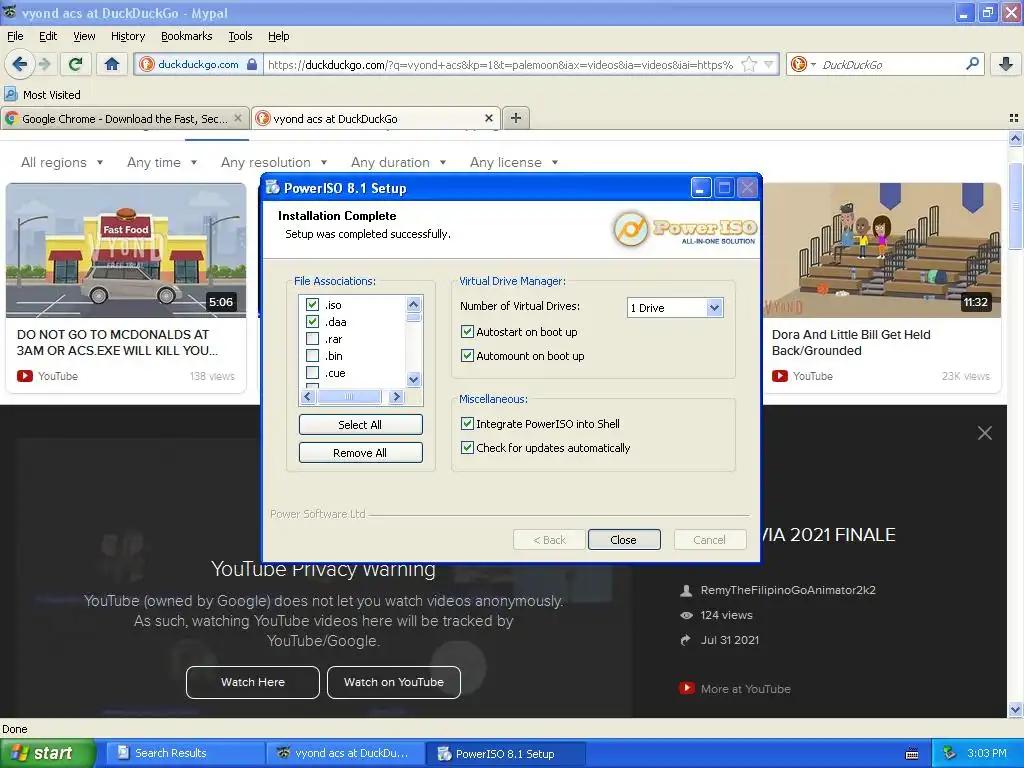Close the vyond acs DuckDuckGo tab
This screenshot has width=1024, height=768.
[488, 118]
